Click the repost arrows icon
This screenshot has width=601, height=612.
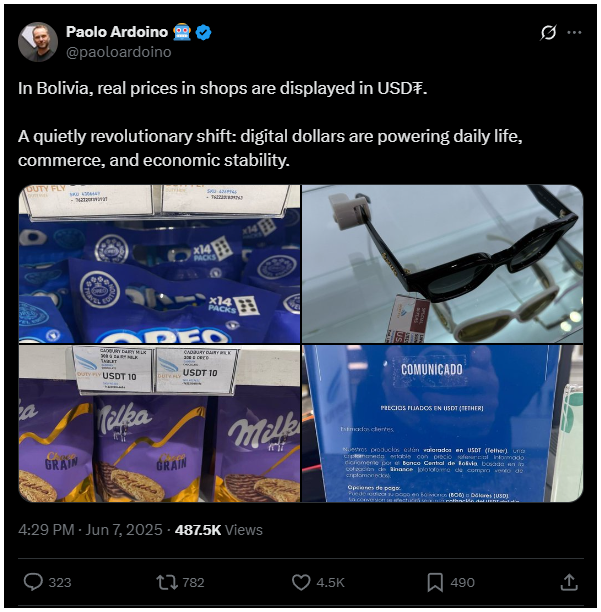(x=167, y=582)
